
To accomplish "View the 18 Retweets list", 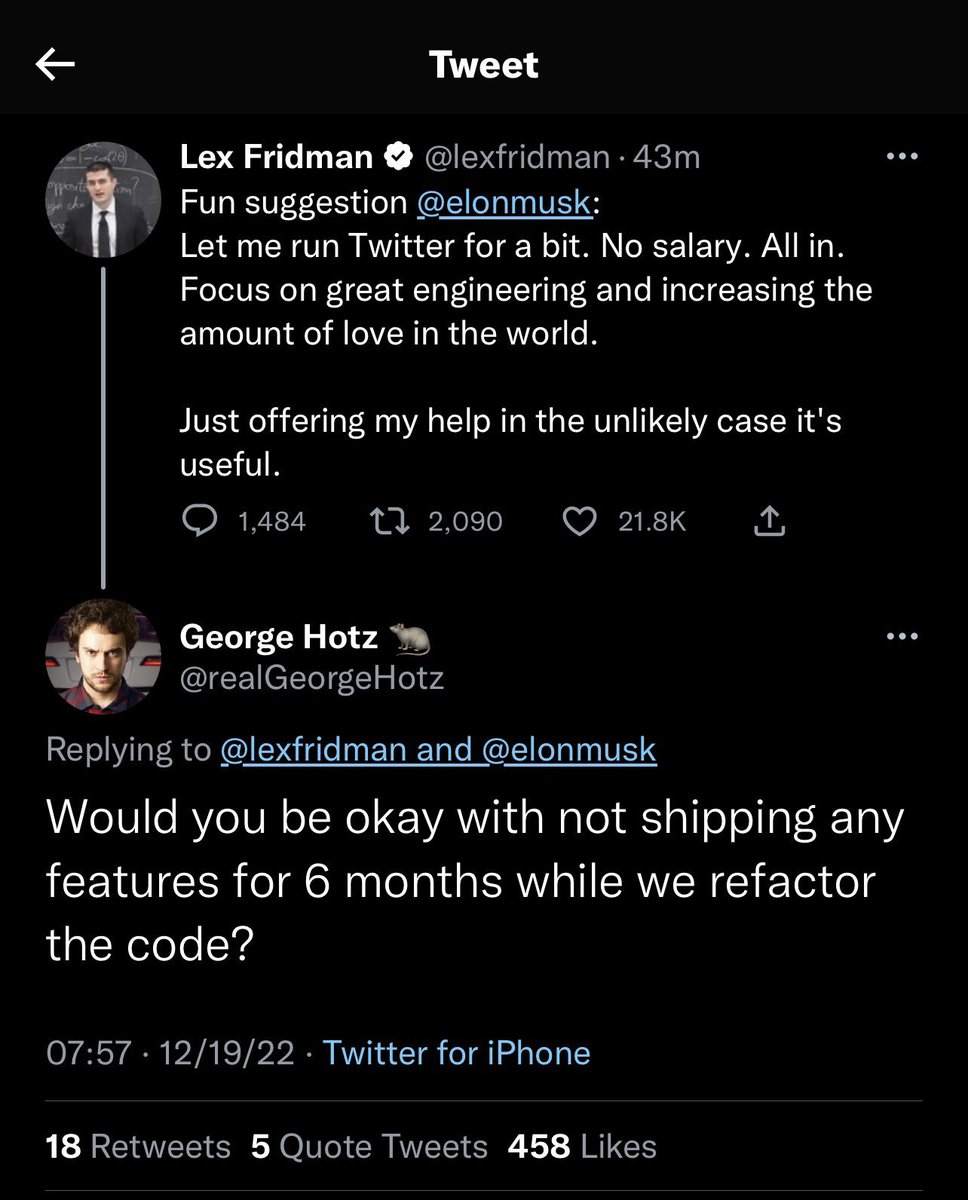I will (x=138, y=1146).
